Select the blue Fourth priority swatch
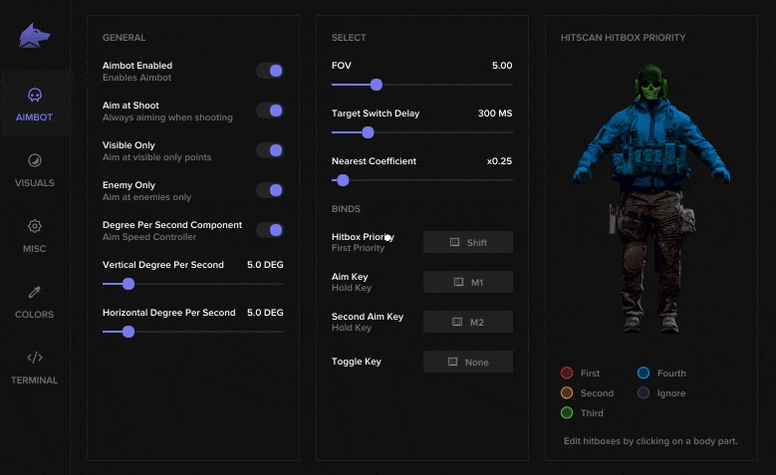The height and width of the screenshot is (475, 776). [x=643, y=373]
